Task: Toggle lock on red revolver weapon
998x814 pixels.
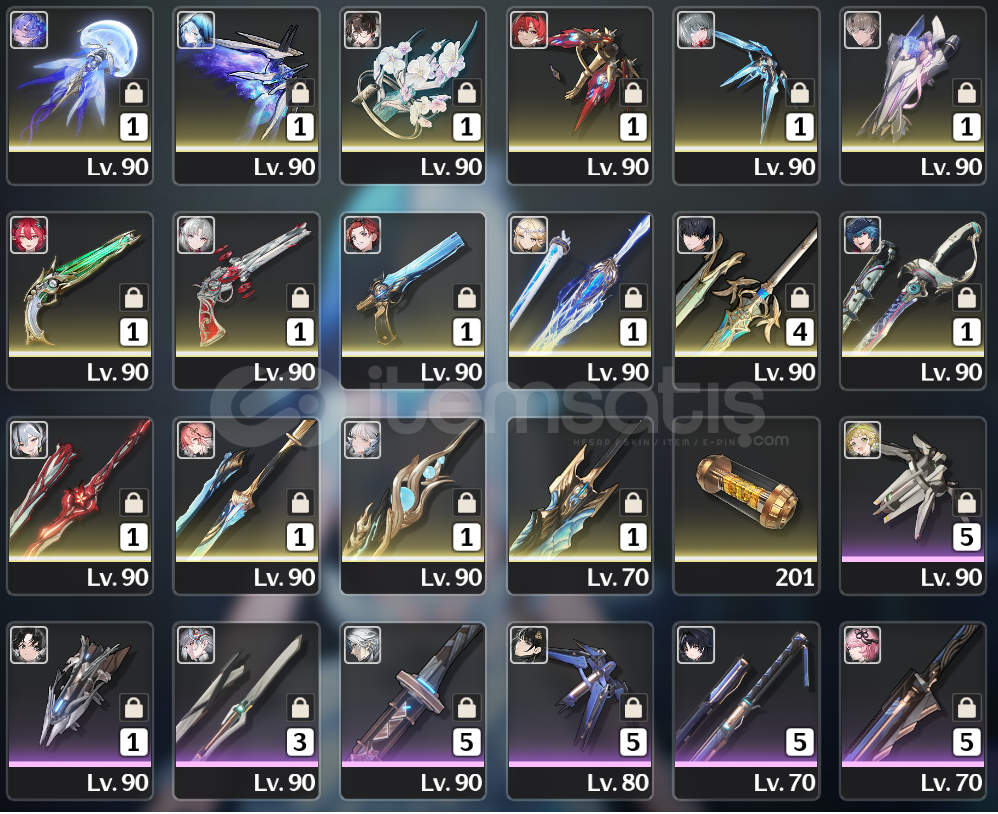Action: (x=300, y=298)
